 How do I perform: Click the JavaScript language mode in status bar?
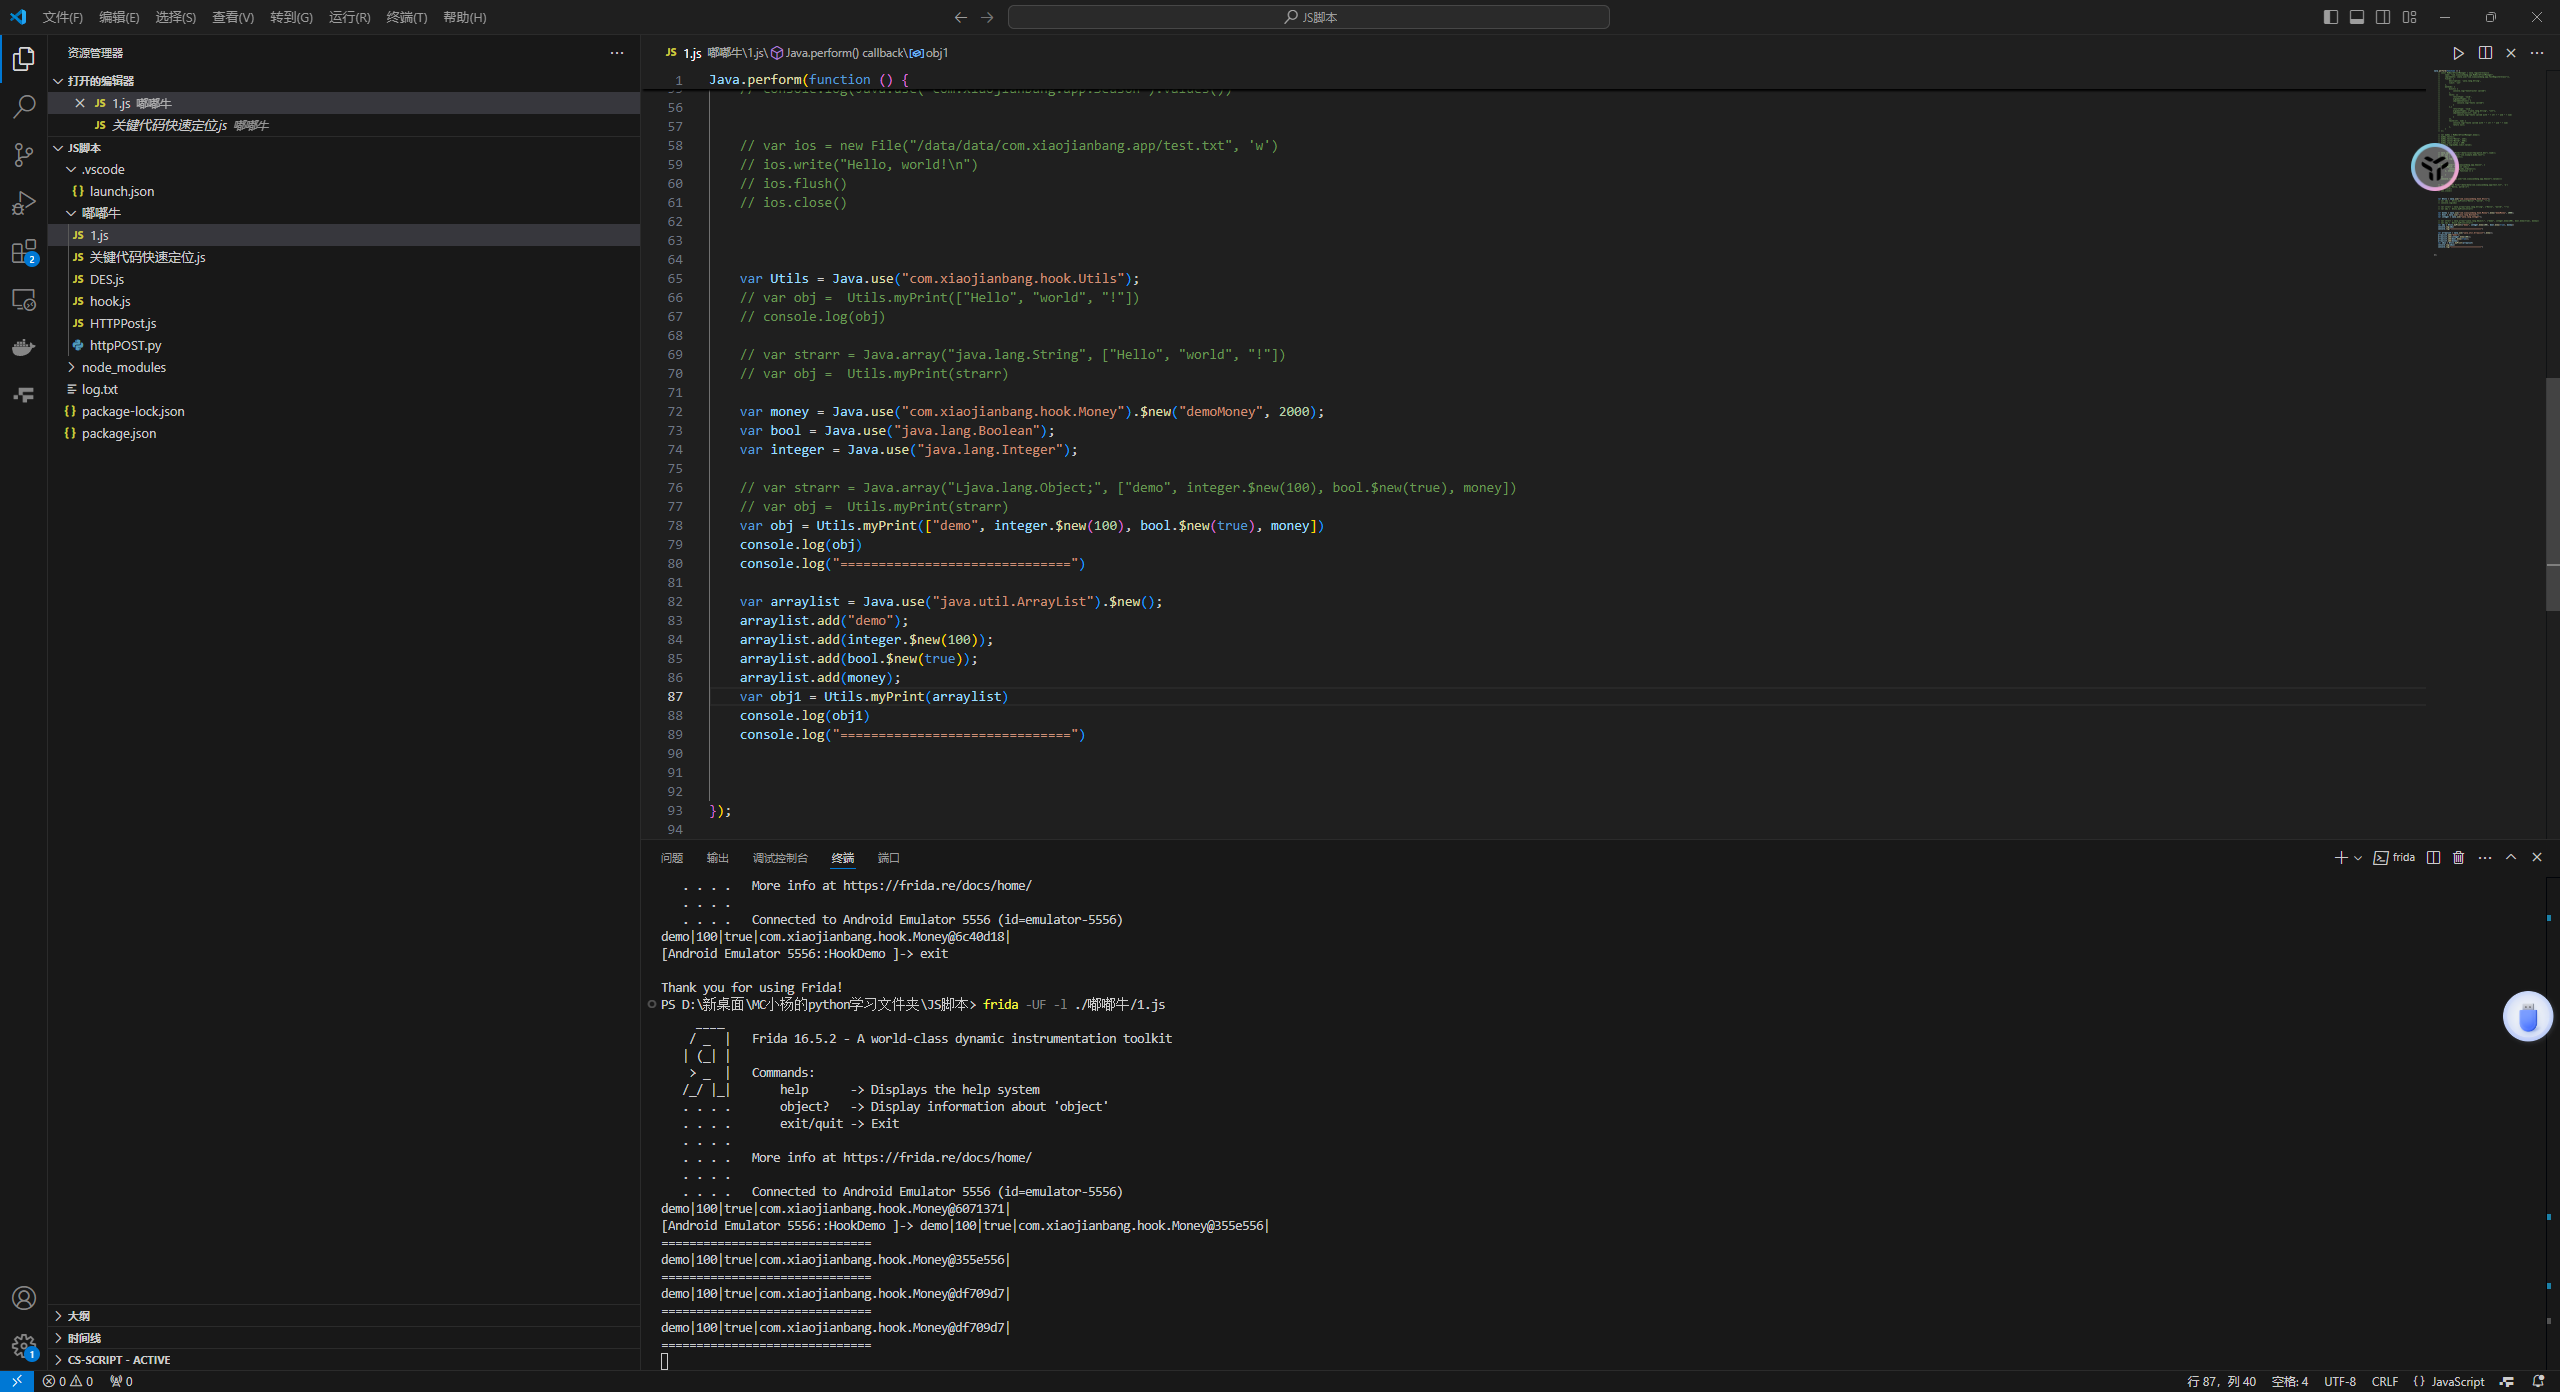click(x=2457, y=1381)
